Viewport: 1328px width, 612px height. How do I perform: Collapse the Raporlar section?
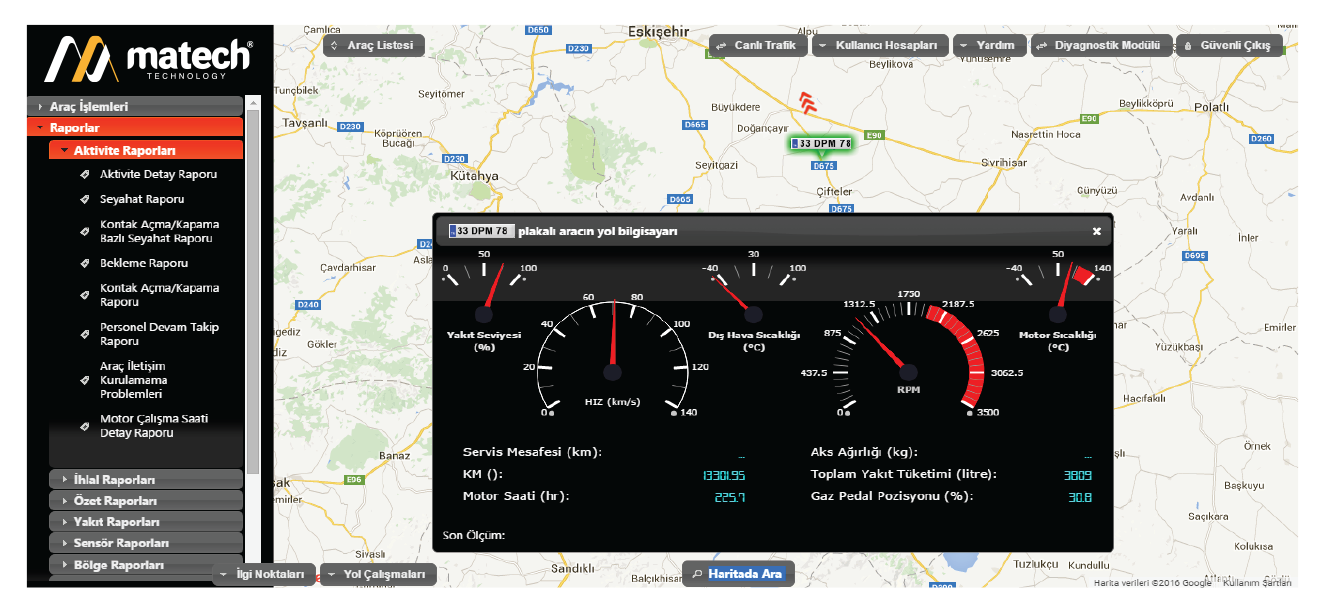click(134, 127)
